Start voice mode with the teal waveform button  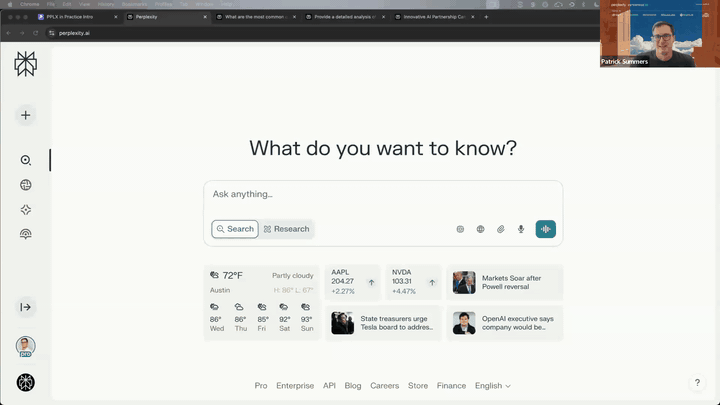pos(545,229)
